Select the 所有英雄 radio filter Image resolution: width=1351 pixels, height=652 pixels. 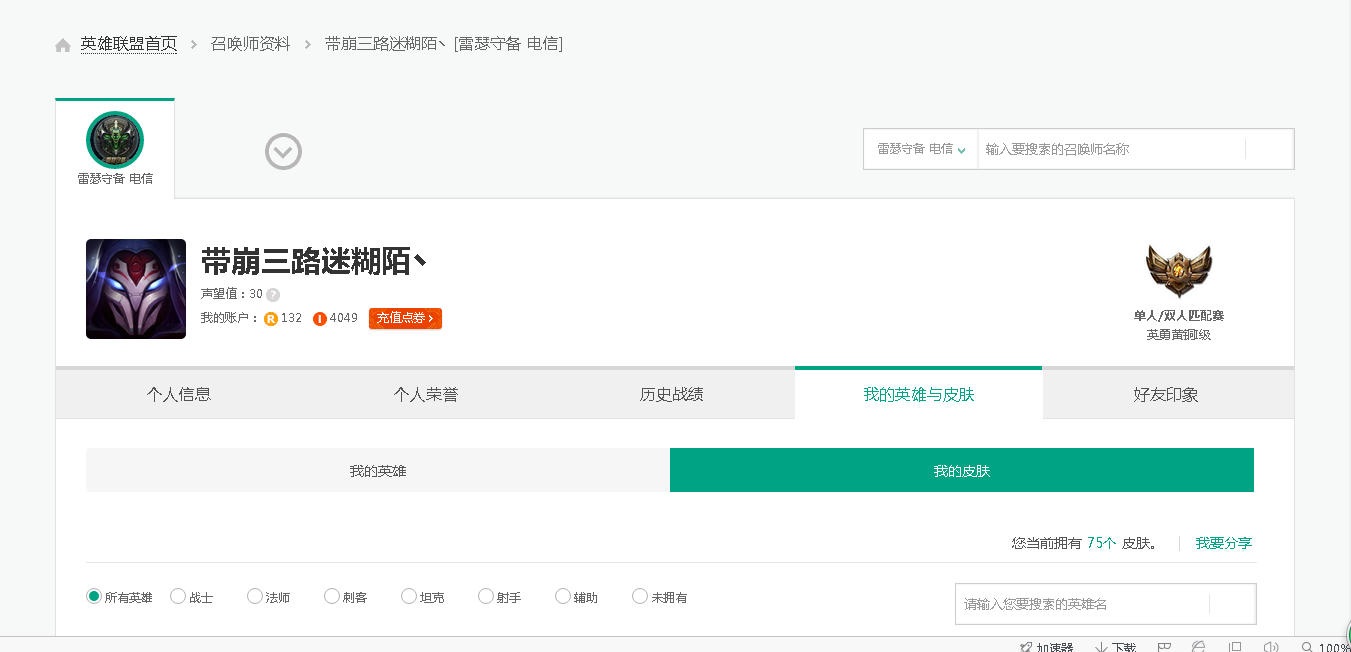point(94,596)
